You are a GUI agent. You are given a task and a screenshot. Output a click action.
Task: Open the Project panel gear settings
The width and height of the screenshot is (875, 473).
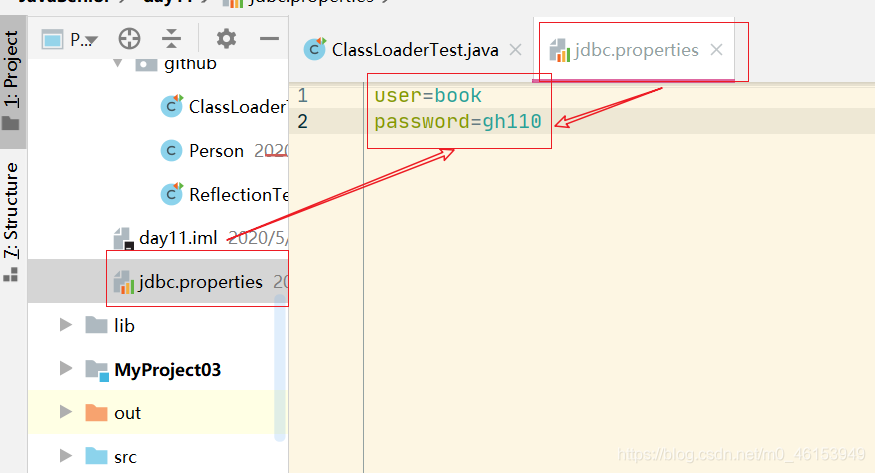pyautogui.click(x=226, y=38)
